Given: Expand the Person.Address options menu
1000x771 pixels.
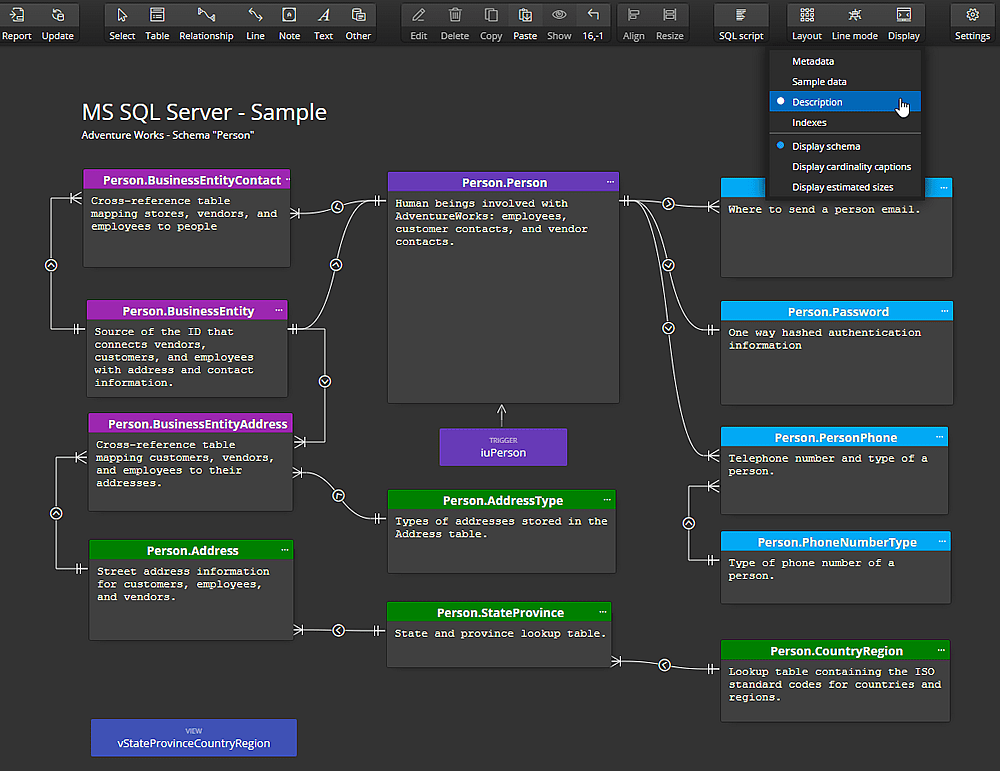Looking at the screenshot, I should coord(284,549).
